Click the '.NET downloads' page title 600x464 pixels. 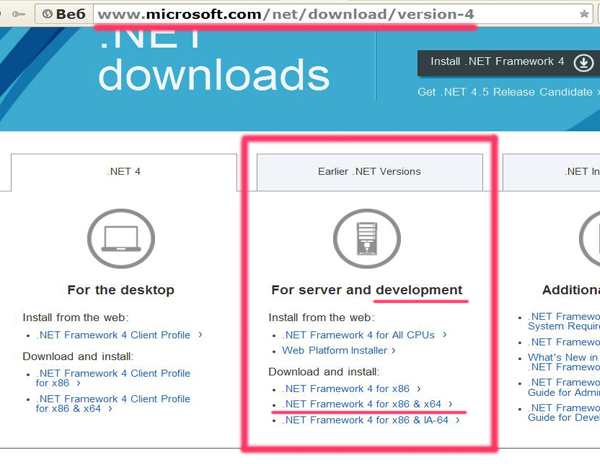[214, 61]
